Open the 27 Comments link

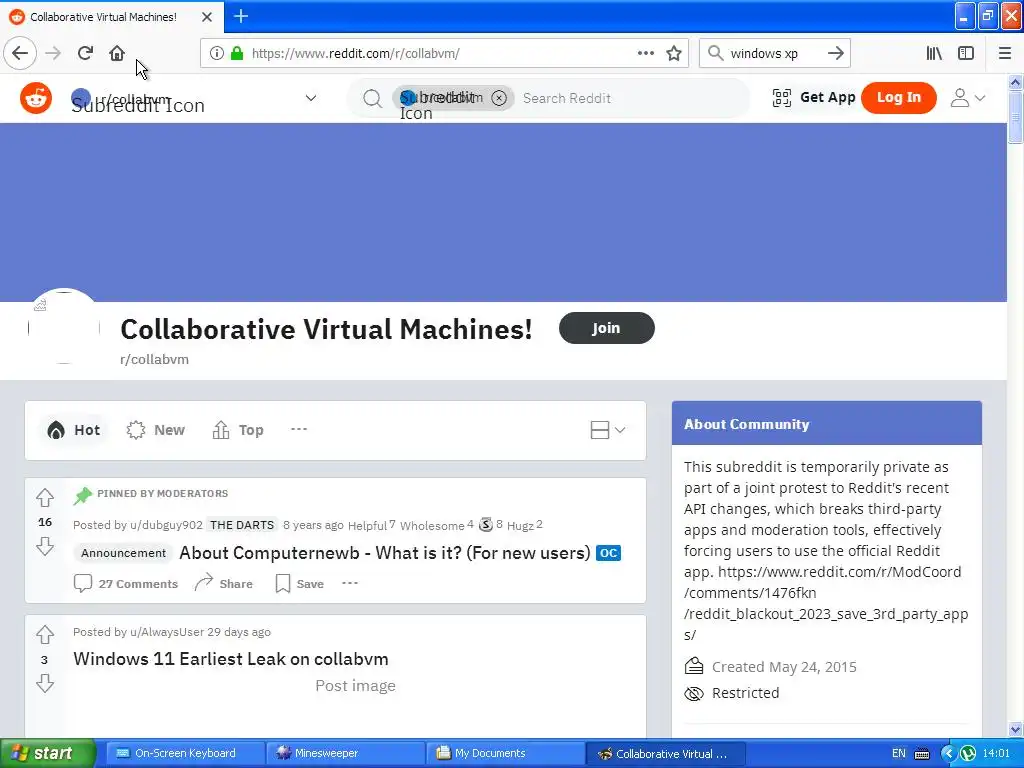pos(126,583)
